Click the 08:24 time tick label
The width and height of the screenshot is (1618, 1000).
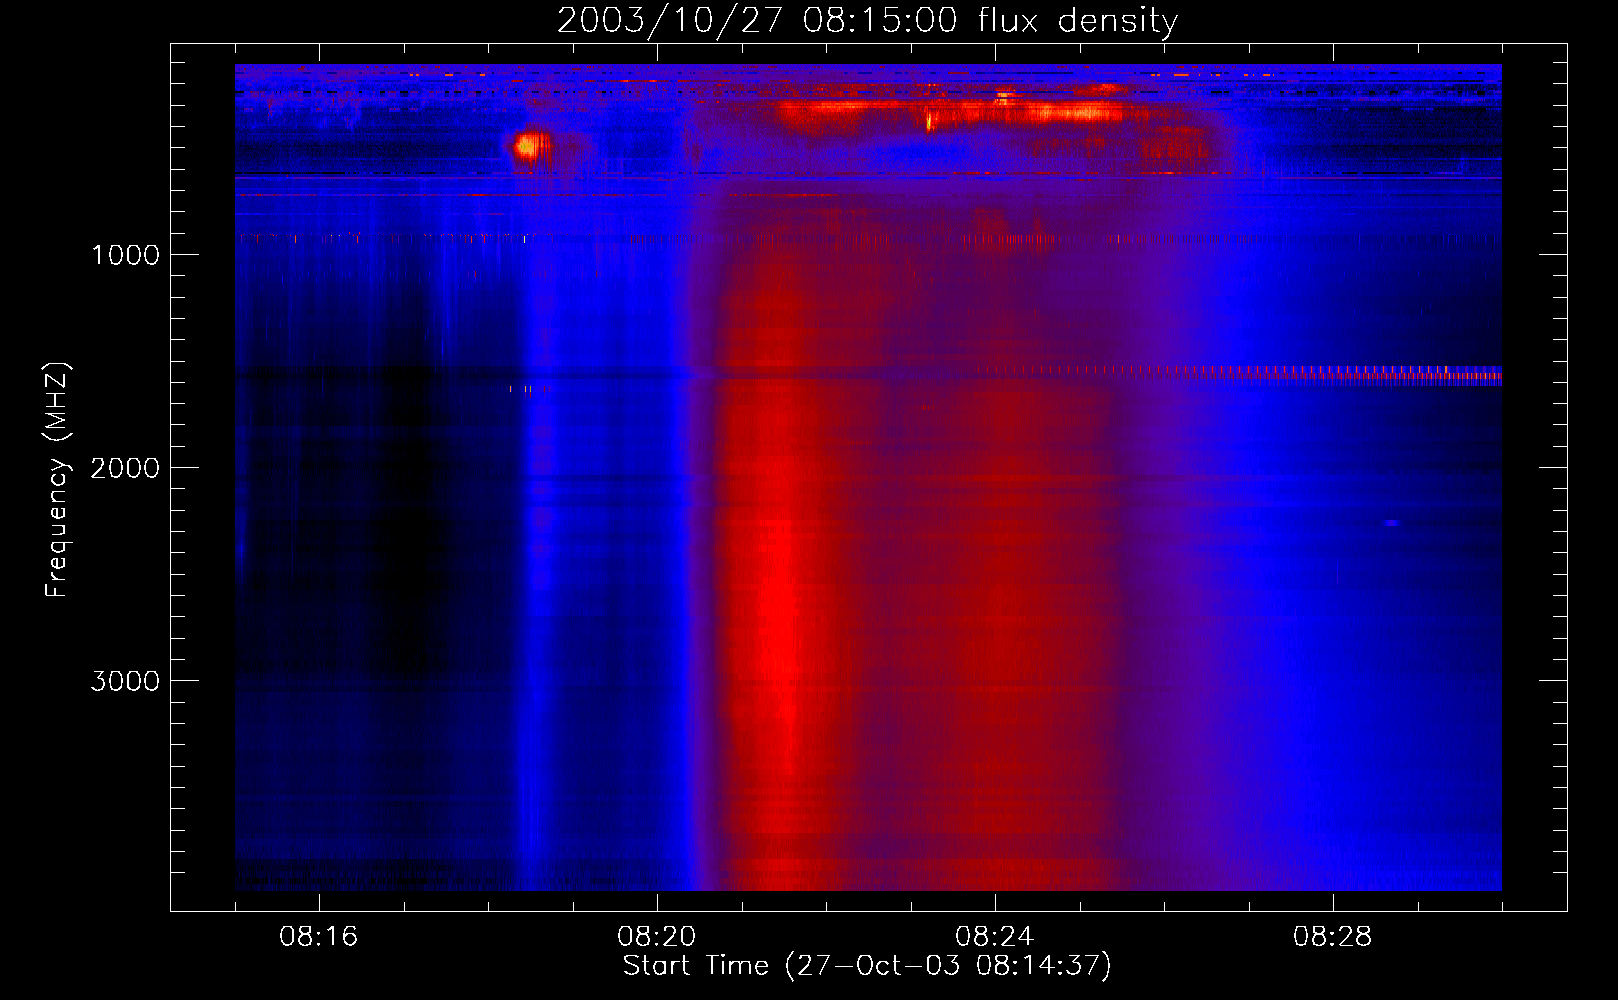(x=995, y=937)
